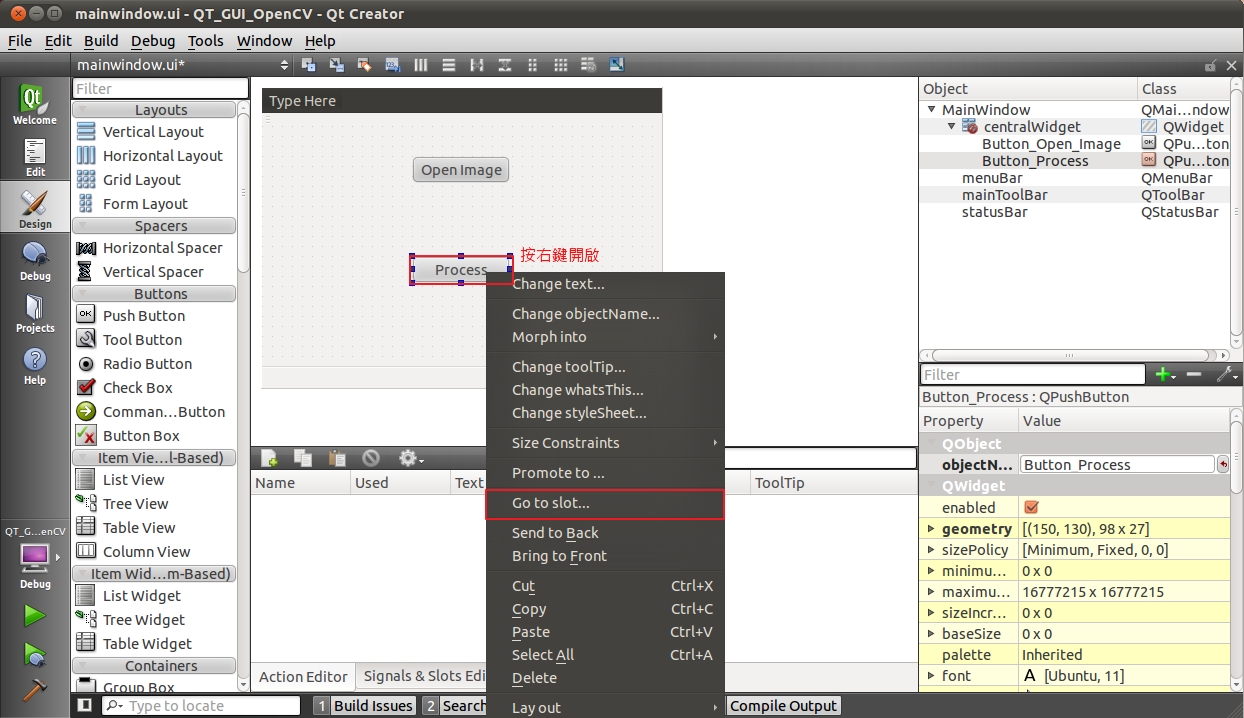The image size is (1244, 718).
Task: Open the mainwindow.ui* file dropdown
Action: pyautogui.click(x=182, y=65)
